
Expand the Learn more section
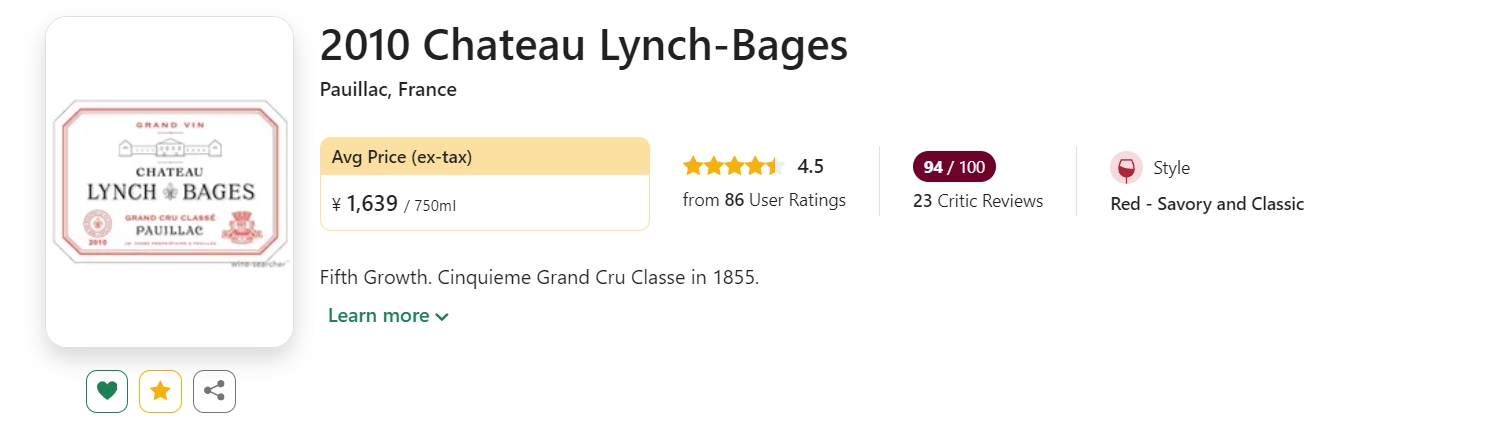(388, 315)
